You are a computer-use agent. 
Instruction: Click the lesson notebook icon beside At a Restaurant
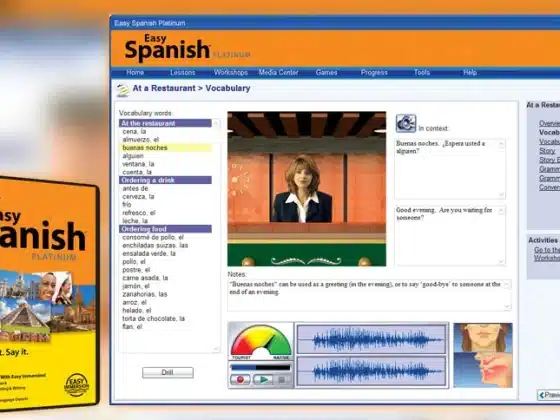tap(122, 90)
